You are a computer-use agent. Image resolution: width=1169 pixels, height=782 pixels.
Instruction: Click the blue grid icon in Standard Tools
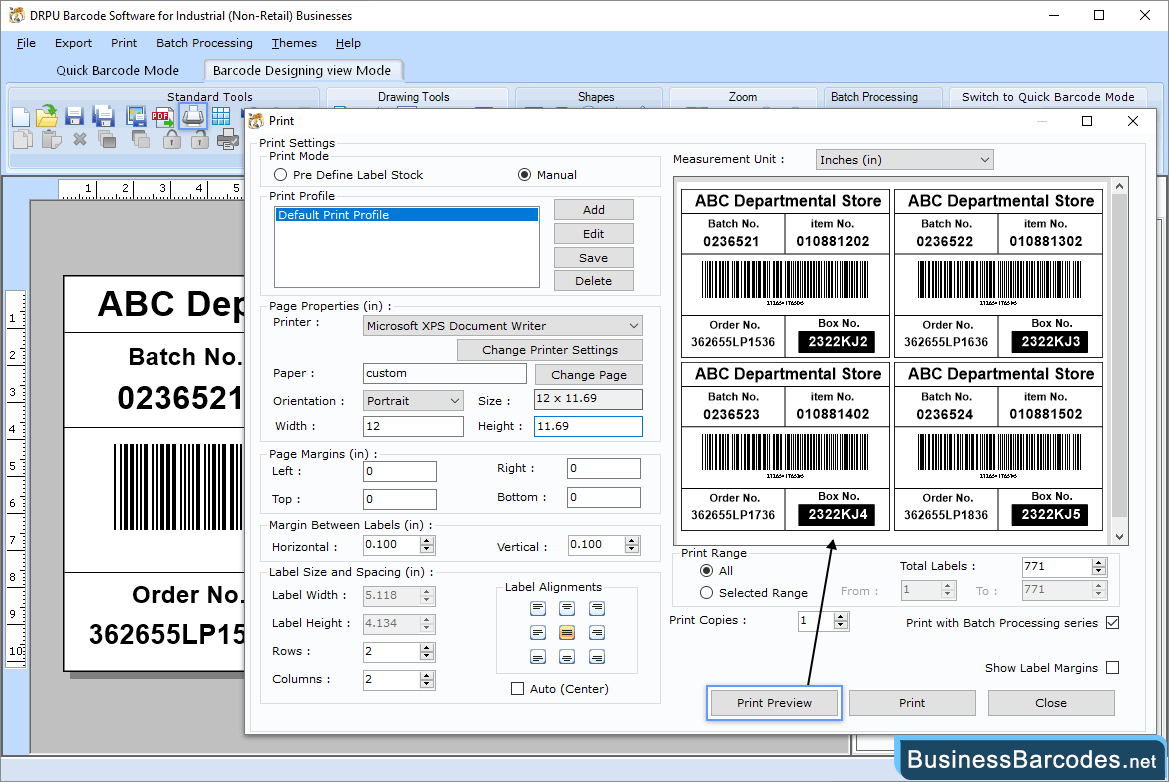(x=221, y=116)
